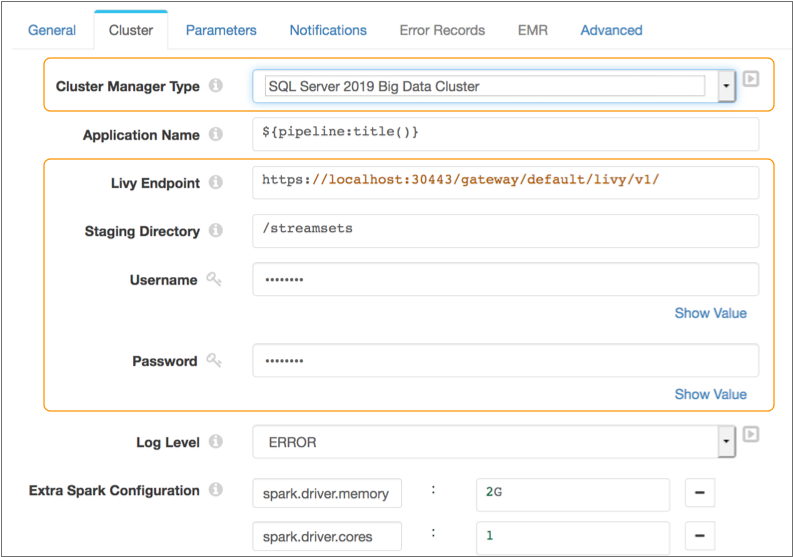Image resolution: width=793 pixels, height=557 pixels.
Task: Switch to the EMR tab
Action: tap(533, 30)
